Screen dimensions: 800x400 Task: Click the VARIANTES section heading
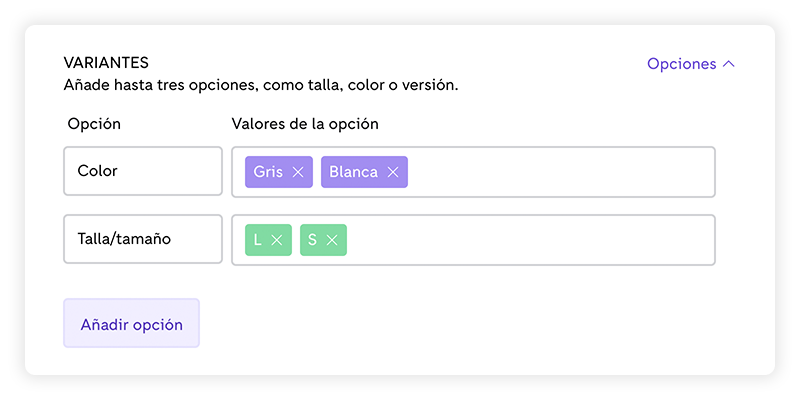(x=106, y=63)
